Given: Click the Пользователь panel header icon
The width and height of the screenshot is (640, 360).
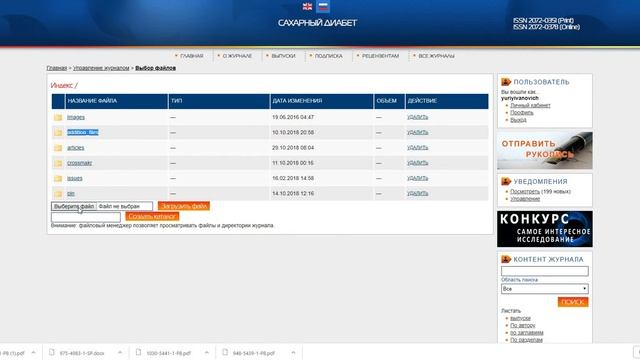Looking at the screenshot, I should (x=506, y=82).
